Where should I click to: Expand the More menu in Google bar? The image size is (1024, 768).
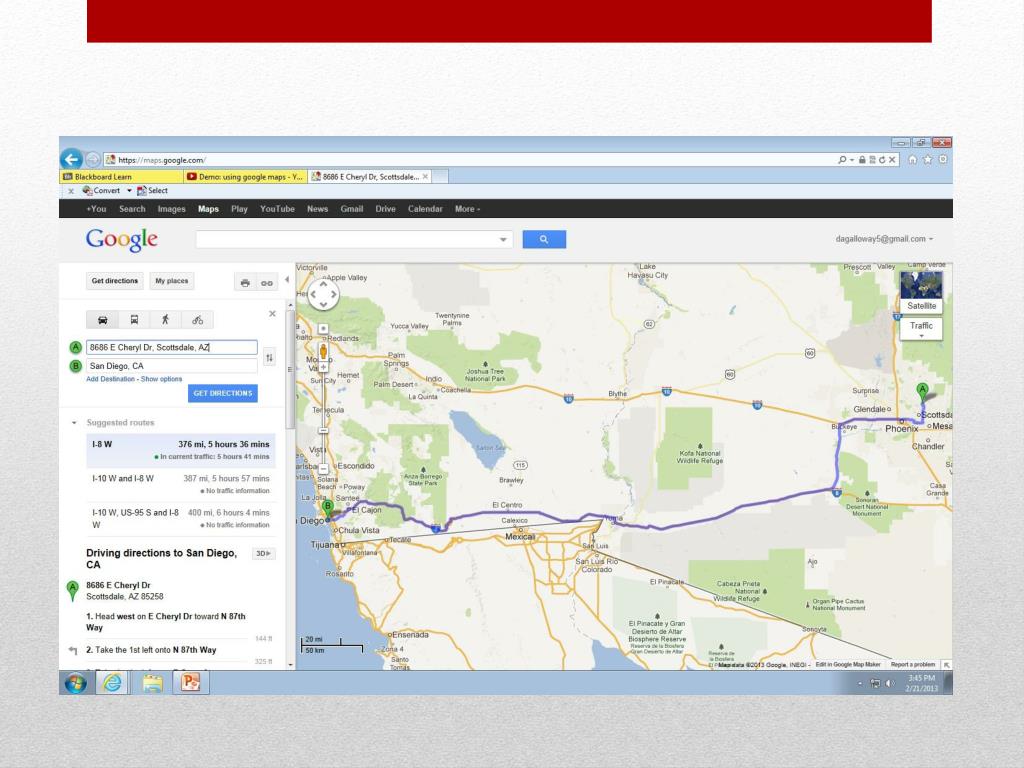click(x=468, y=209)
